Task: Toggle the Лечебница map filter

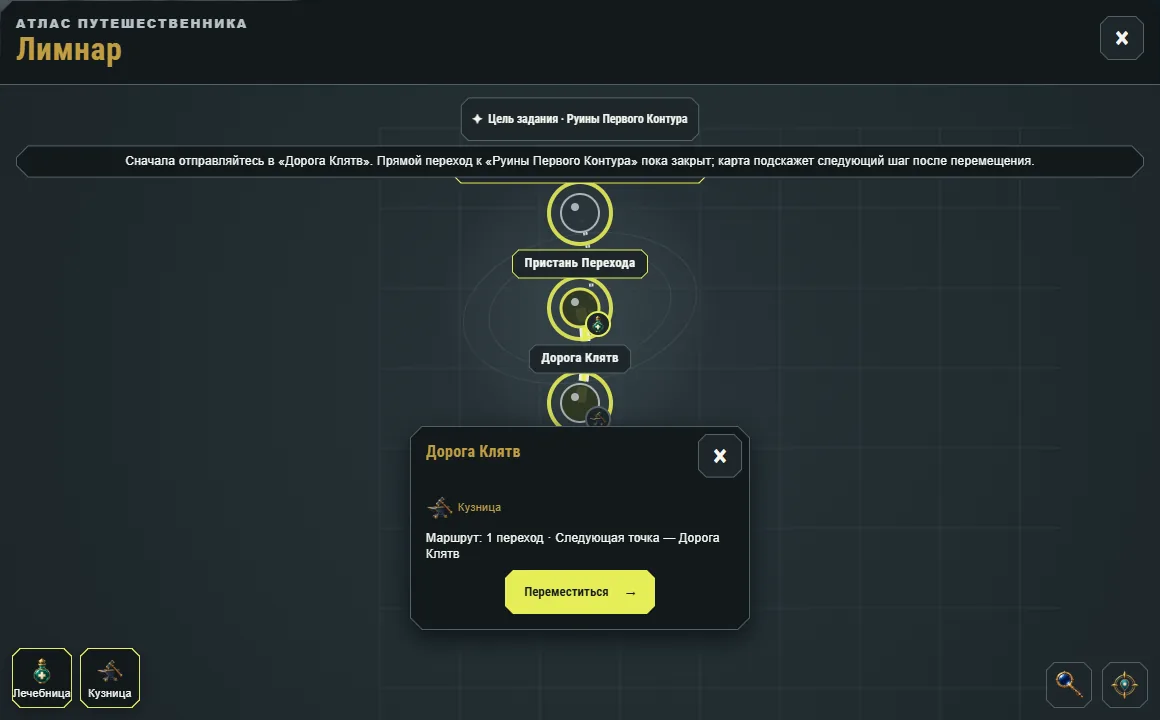Action: pyautogui.click(x=42, y=678)
